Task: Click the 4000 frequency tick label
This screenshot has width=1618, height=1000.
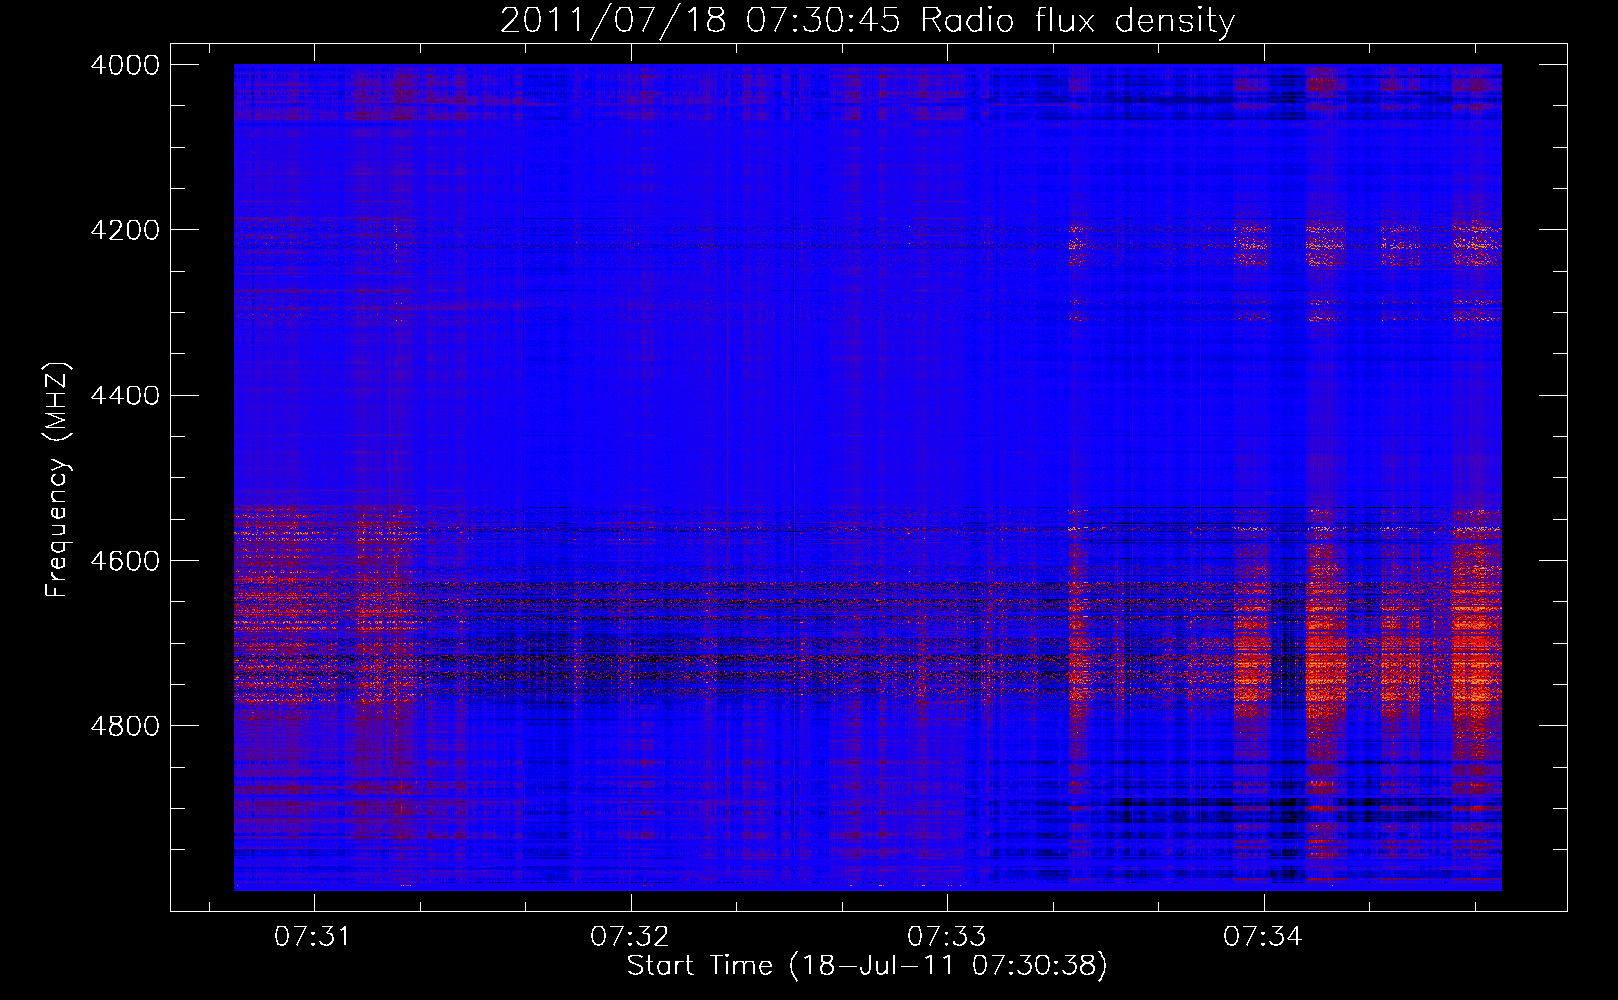Action: click(125, 65)
